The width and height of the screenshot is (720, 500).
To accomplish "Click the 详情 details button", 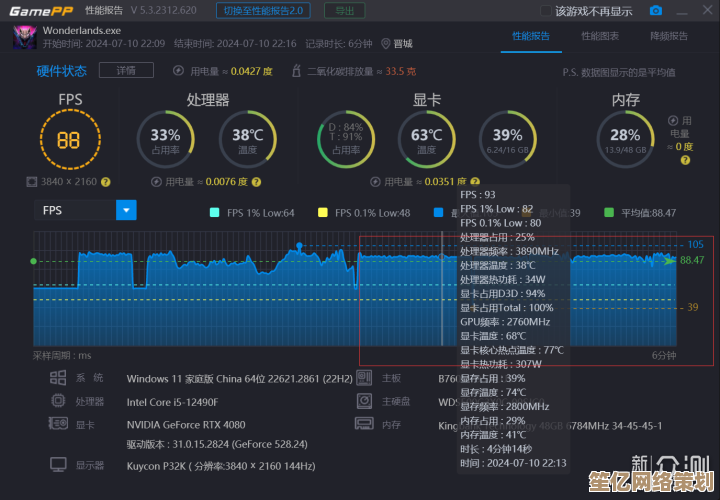I will coord(126,70).
